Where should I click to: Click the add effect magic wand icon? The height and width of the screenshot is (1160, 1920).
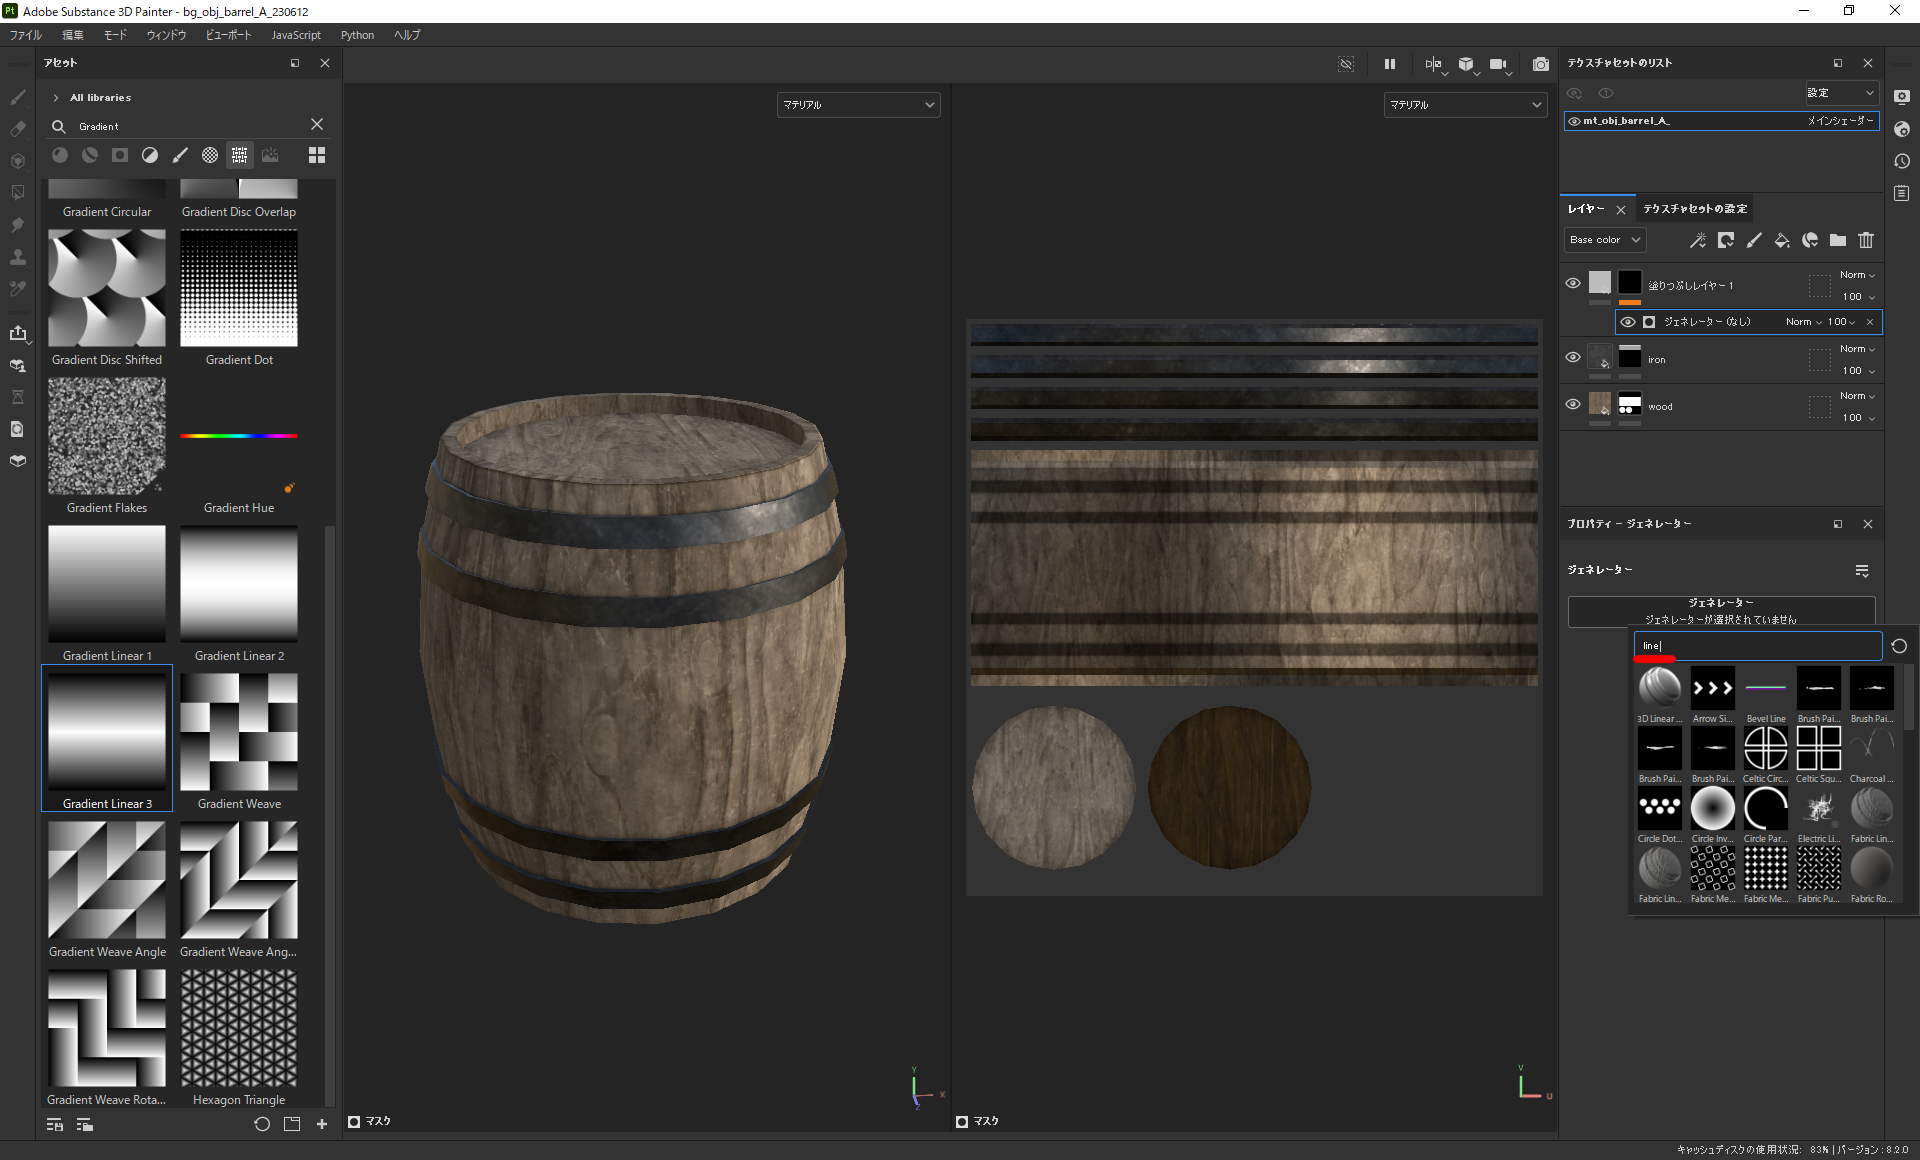coord(1697,240)
